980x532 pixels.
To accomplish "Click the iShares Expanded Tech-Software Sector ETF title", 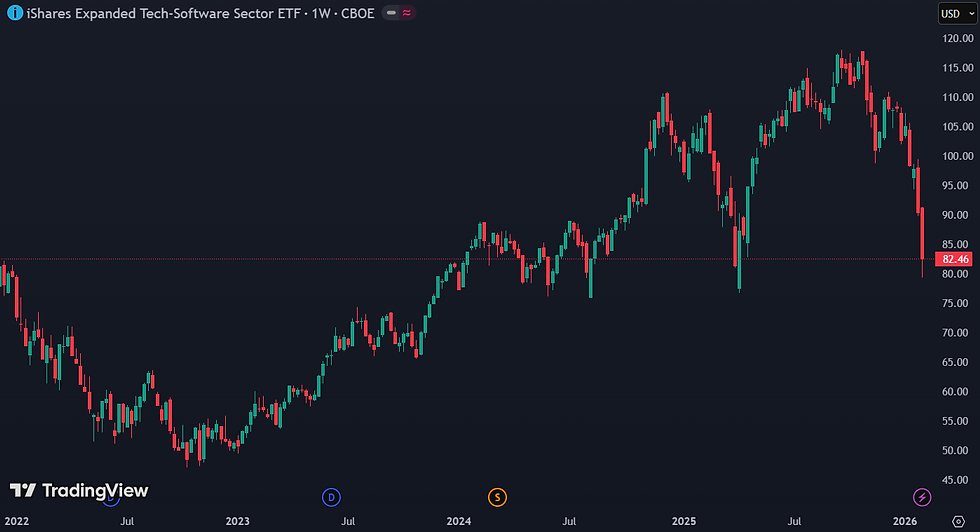I will click(x=164, y=13).
